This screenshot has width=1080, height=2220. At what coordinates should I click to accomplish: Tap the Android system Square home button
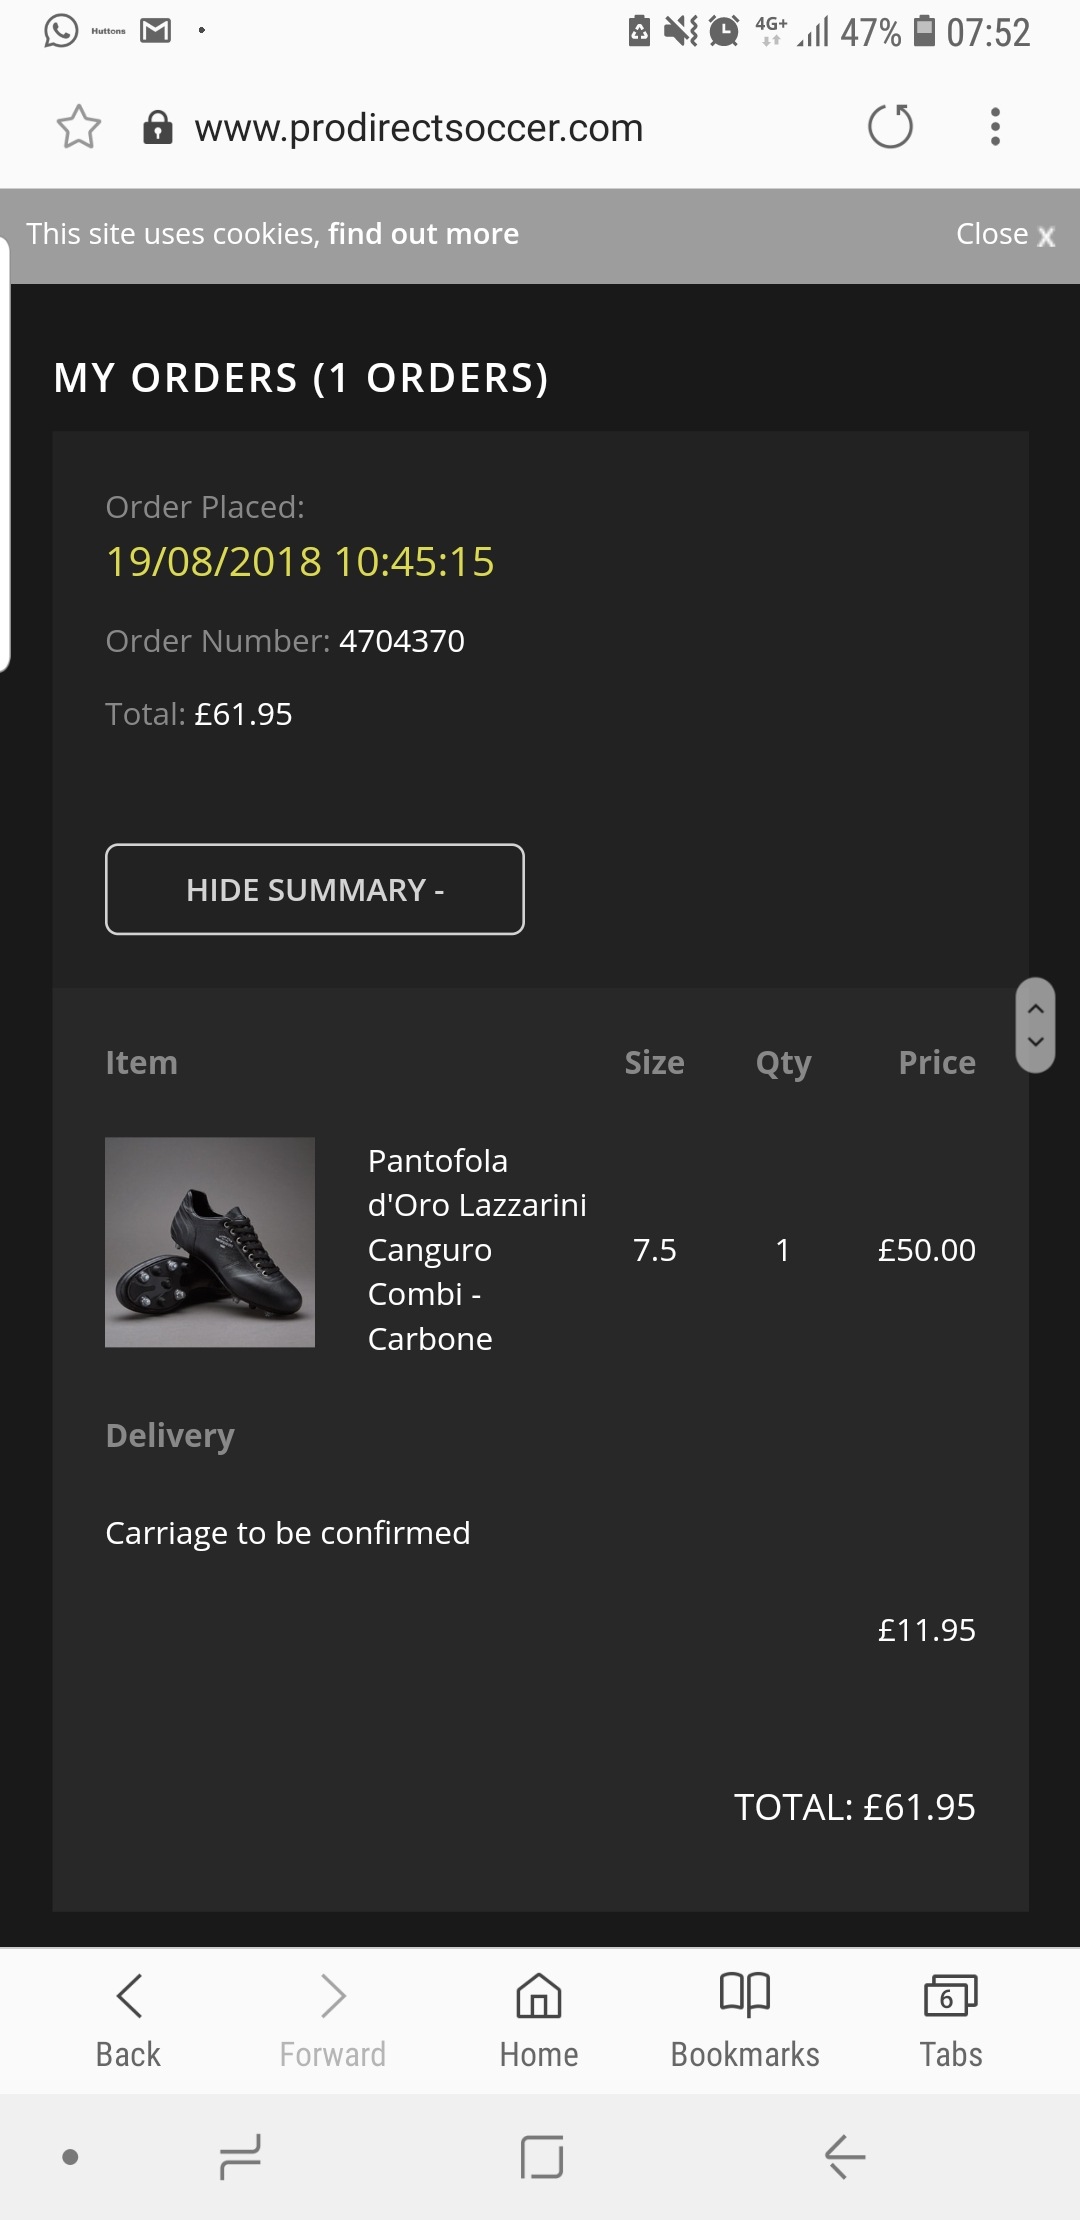pyautogui.click(x=542, y=2157)
